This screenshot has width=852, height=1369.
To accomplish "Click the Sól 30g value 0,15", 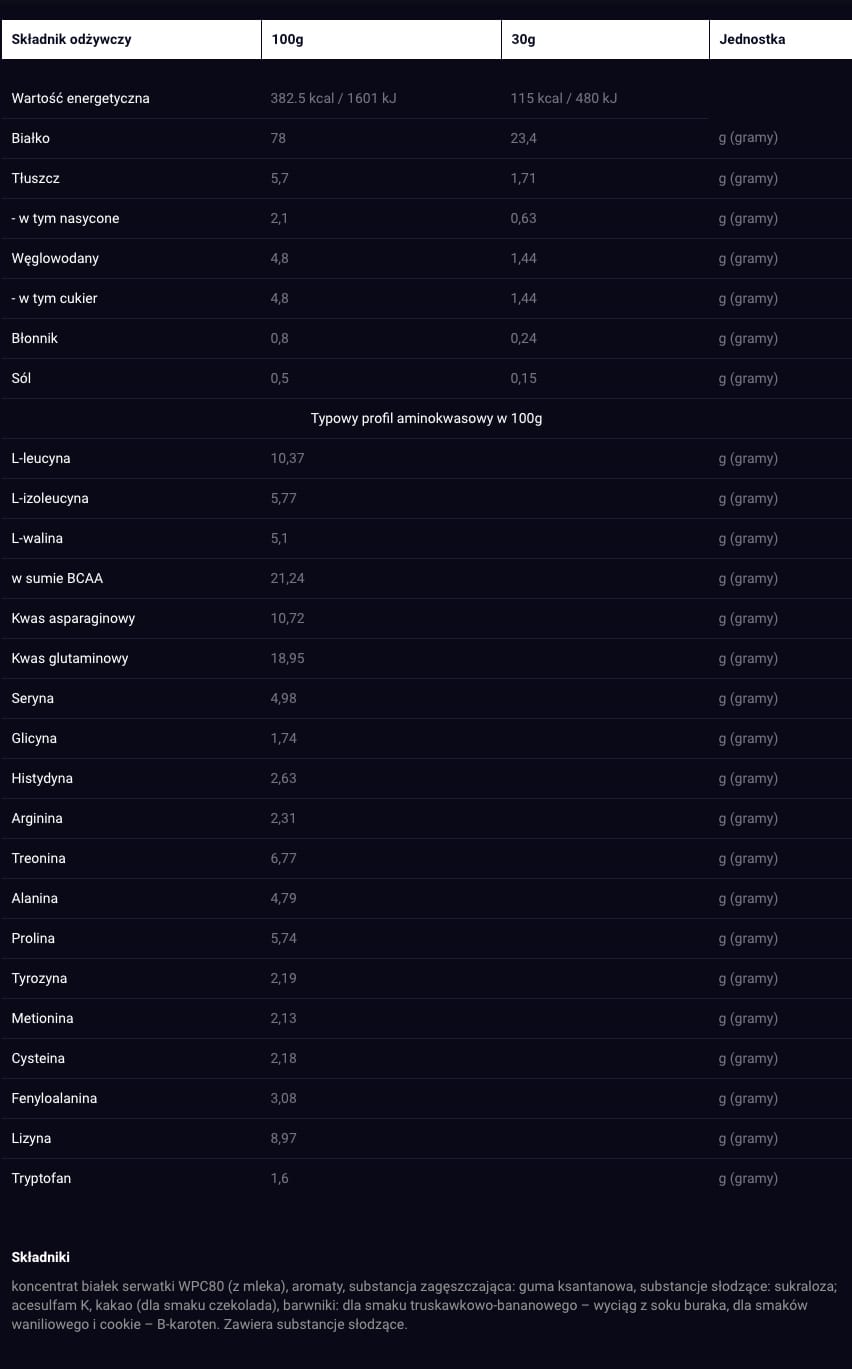I will (523, 378).
